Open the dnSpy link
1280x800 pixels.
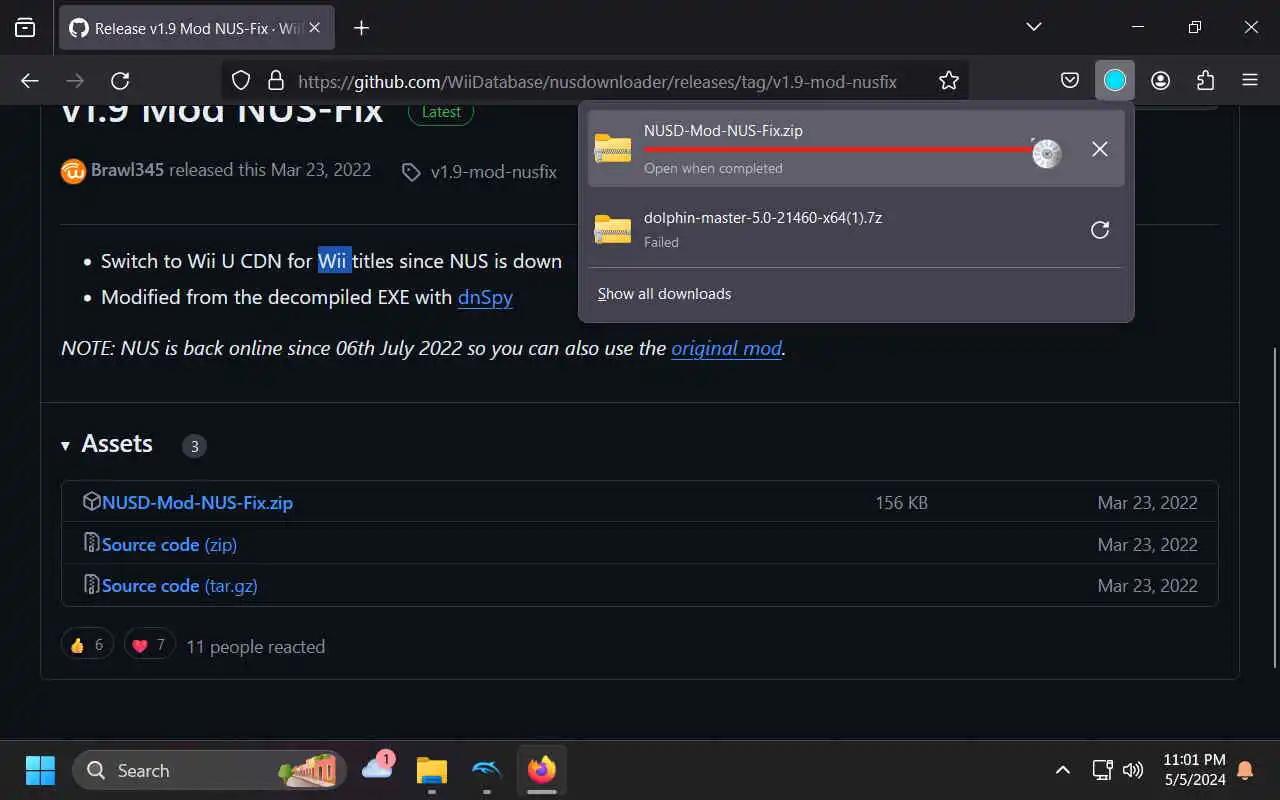485,297
